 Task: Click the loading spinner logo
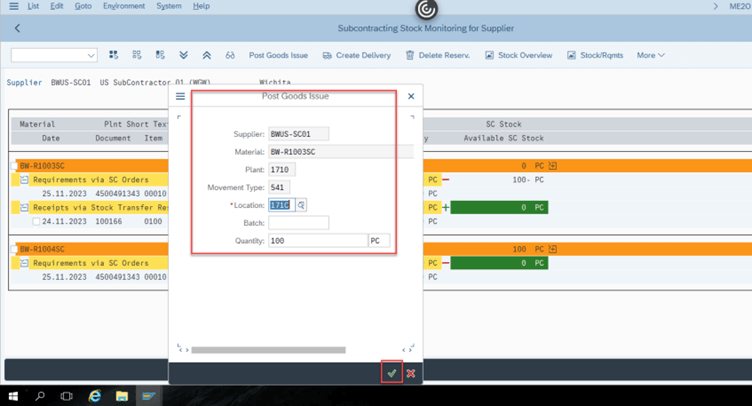(x=426, y=9)
